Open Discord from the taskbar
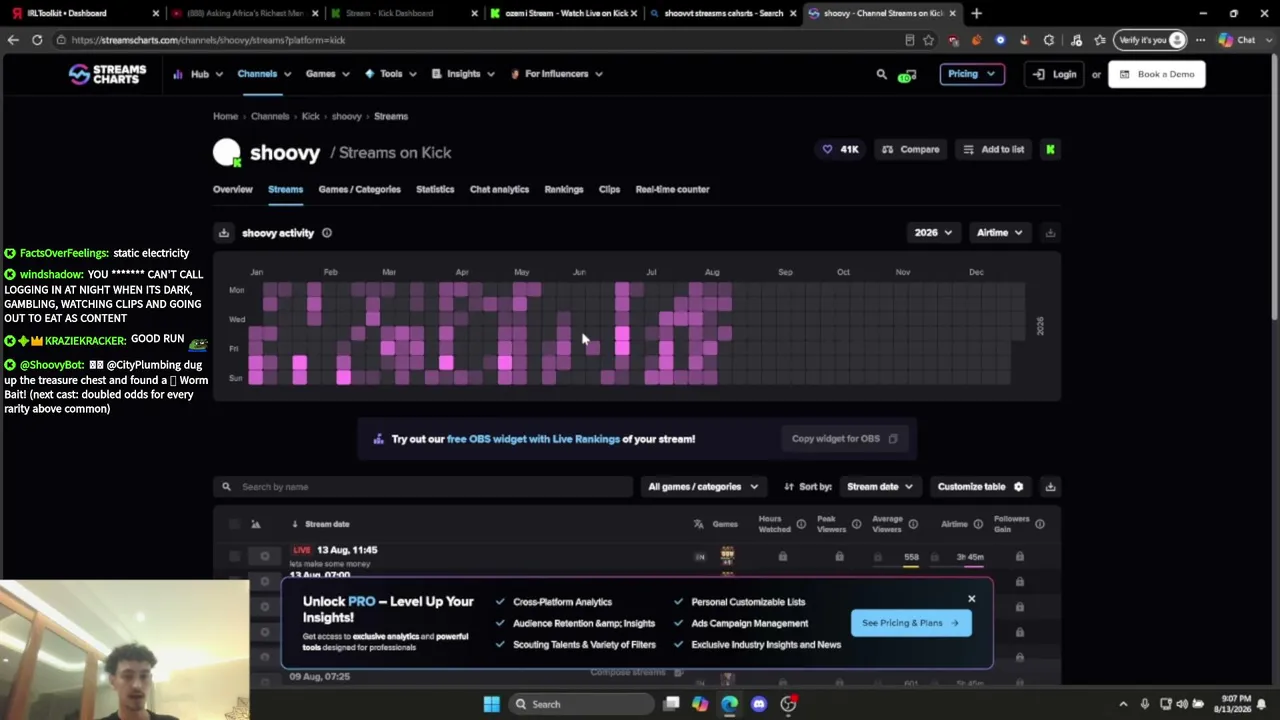Screen dimensions: 1280x720 759,704
